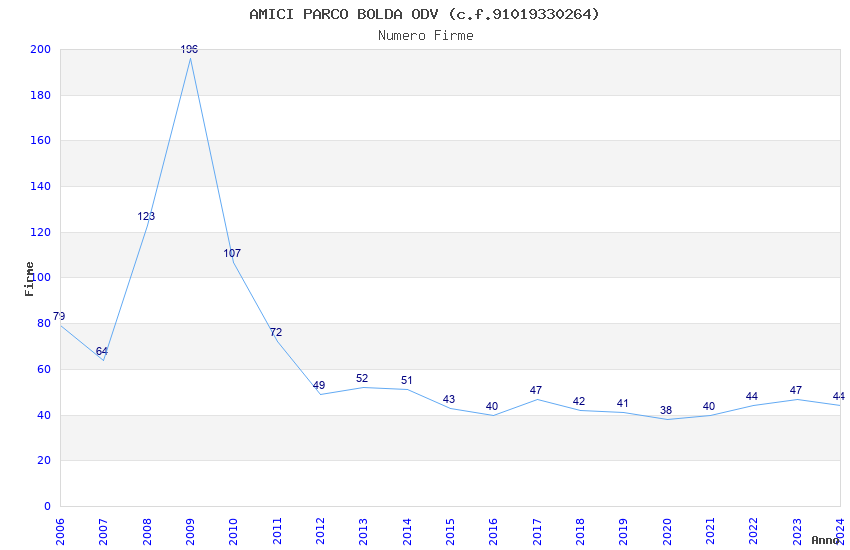Select the subtitle Numero Firme
Viewport: 850px width, 550px height.
(426, 36)
